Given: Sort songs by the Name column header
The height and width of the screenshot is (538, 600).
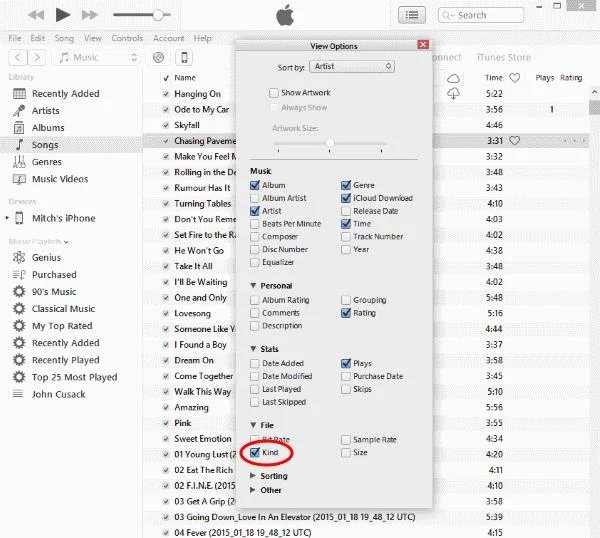Looking at the screenshot, I should [185, 78].
